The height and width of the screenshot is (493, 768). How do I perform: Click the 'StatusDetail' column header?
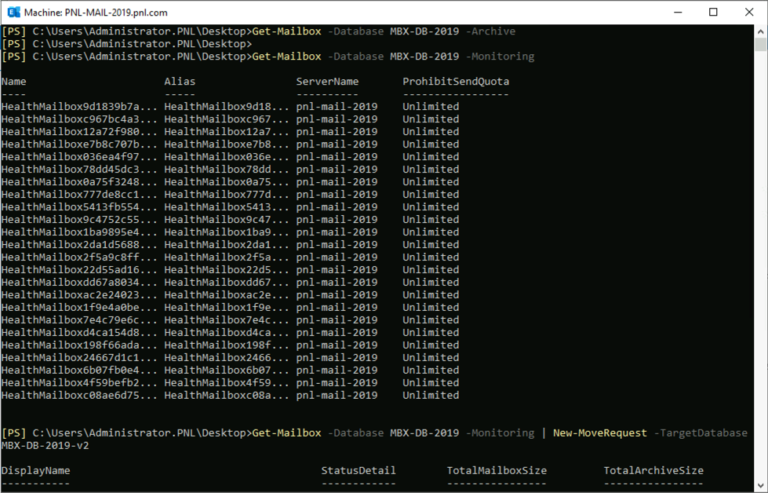coord(358,470)
